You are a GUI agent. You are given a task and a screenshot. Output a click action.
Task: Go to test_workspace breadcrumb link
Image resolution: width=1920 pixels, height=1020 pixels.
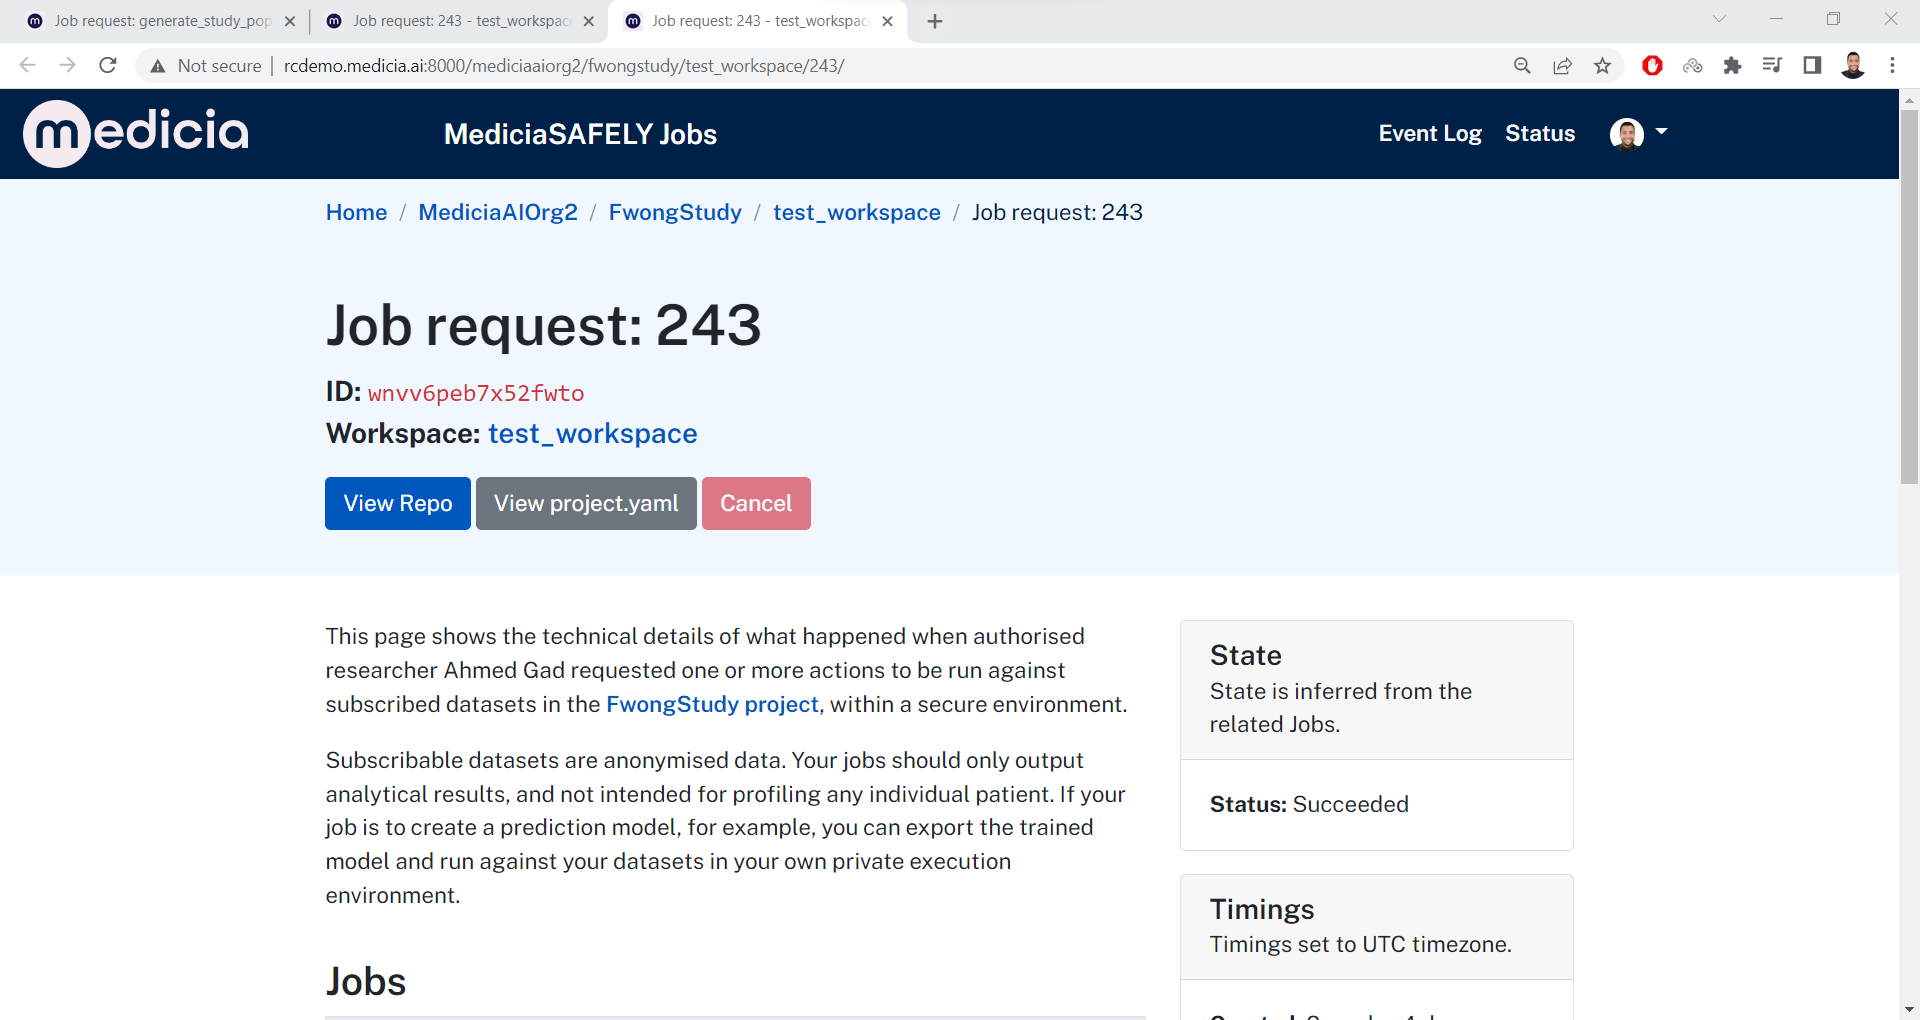[857, 212]
